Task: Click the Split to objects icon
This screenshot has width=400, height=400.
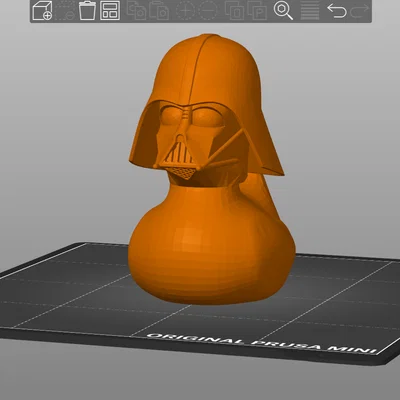Action: (235, 11)
